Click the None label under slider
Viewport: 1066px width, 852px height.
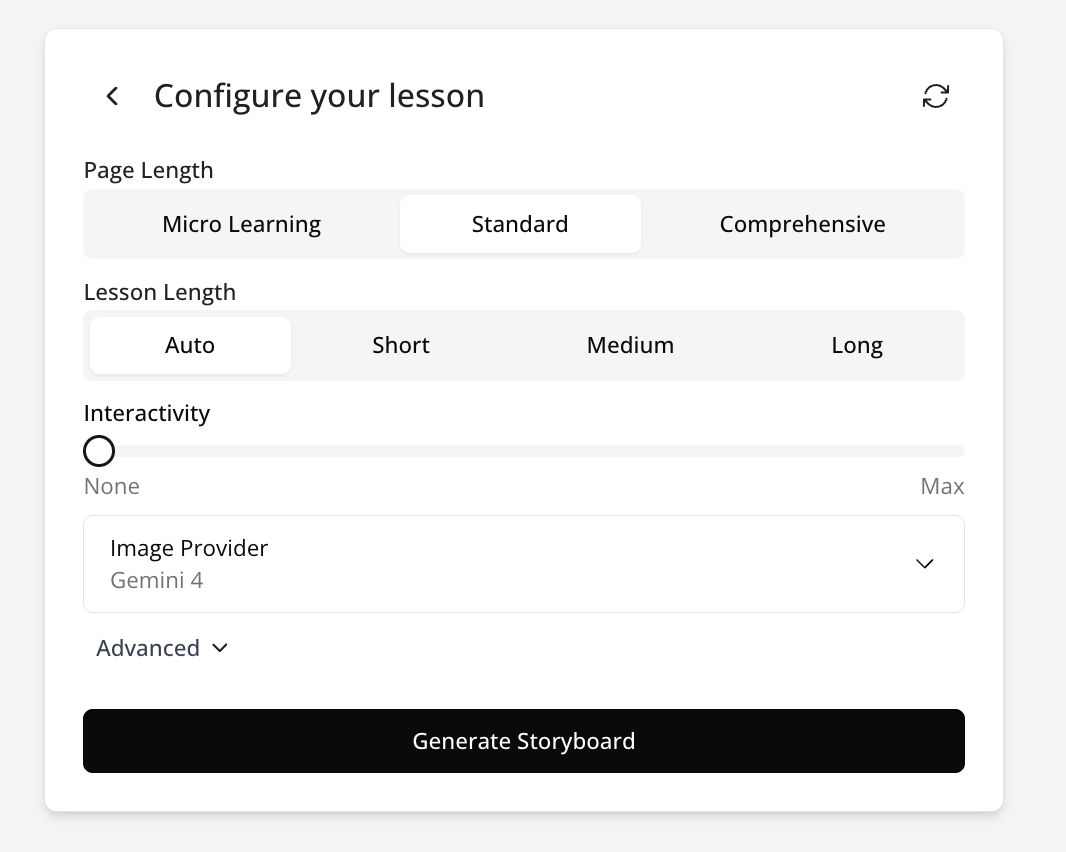coord(112,487)
